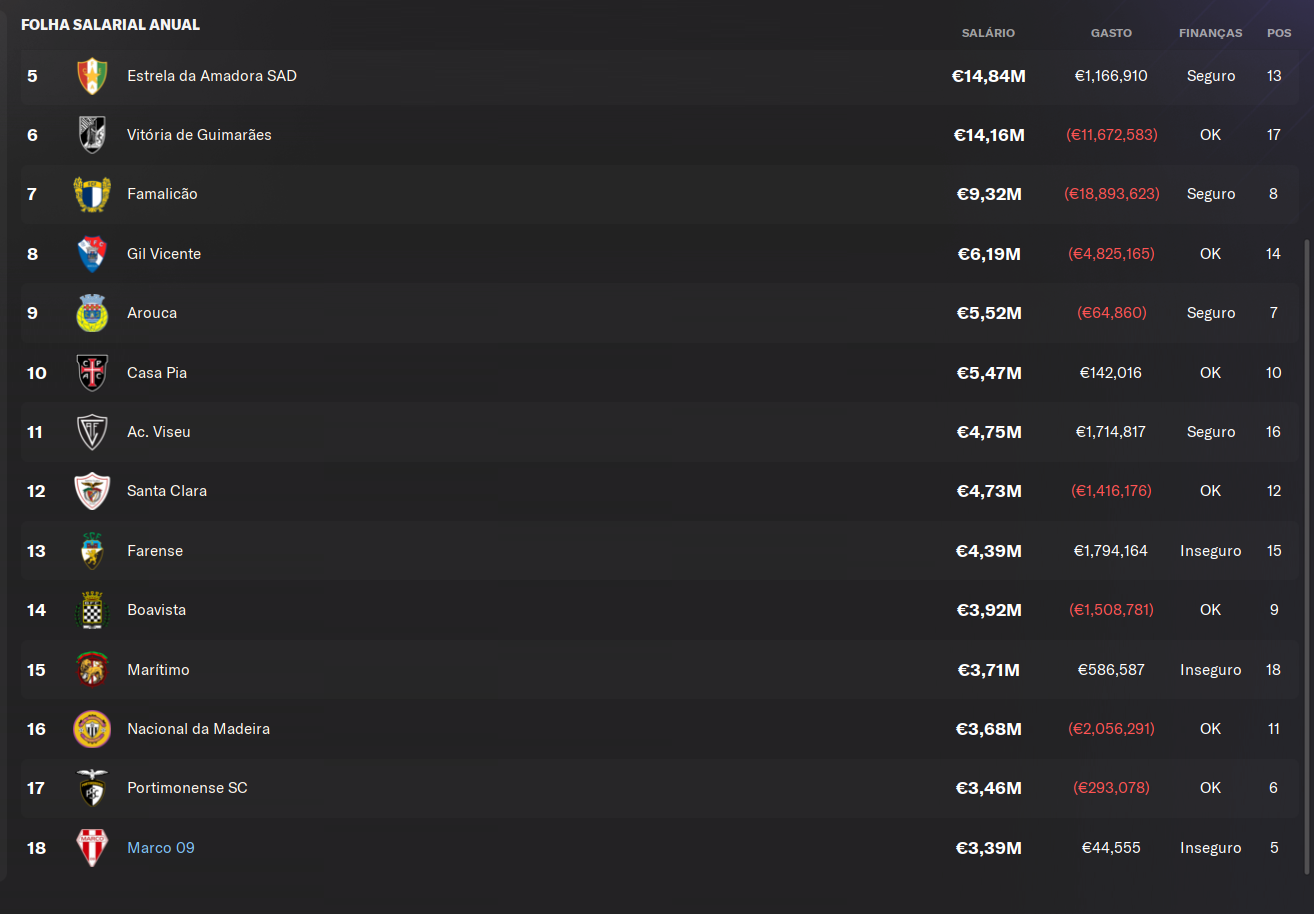Viewport: 1314px width, 914px height.
Task: Click the €5,47M salary value
Action: [989, 373]
